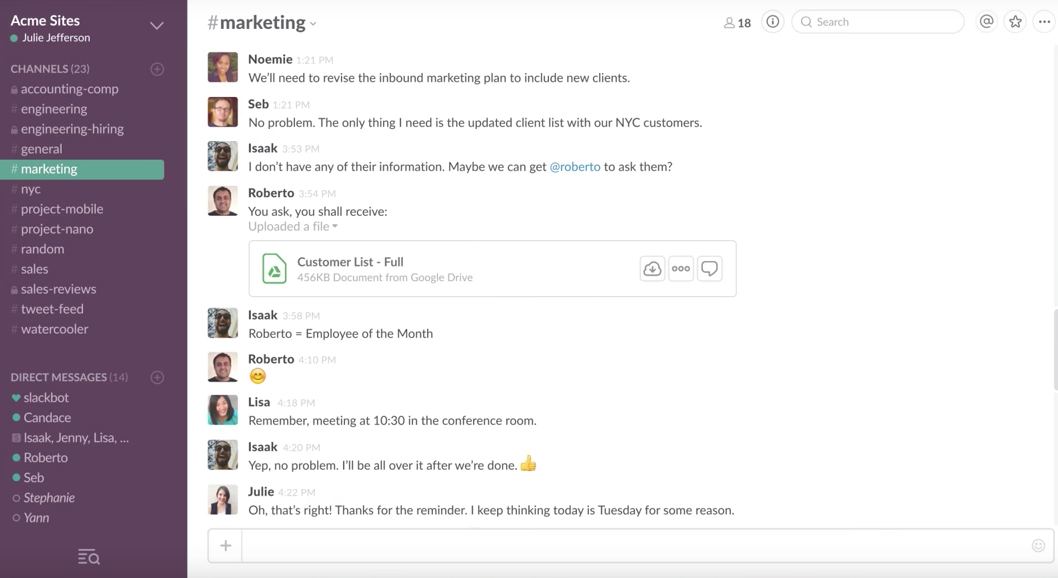Start a new direct message with plus icon
Viewport: 1058px width, 578px height.
[x=157, y=377]
